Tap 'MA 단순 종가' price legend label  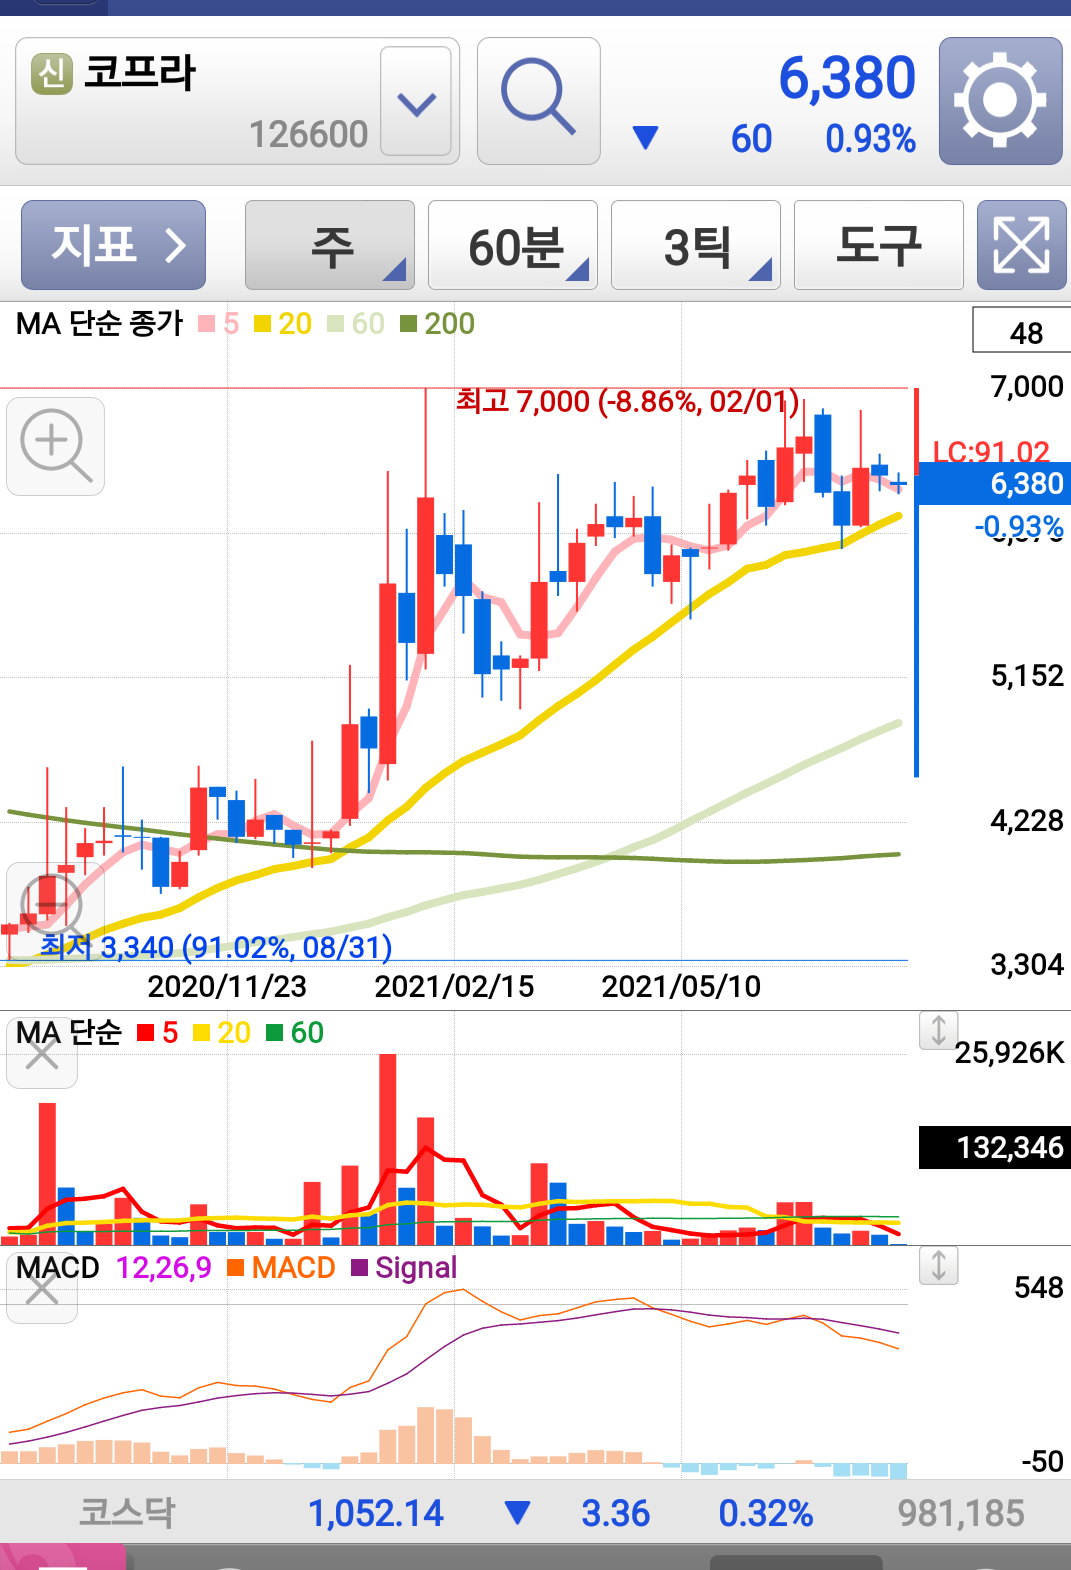[x=100, y=324]
